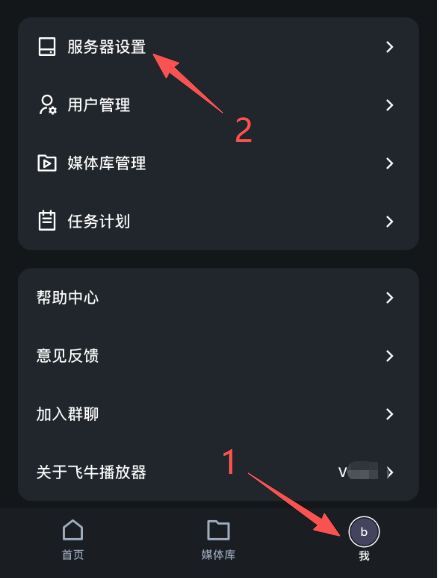Open 意见反馈 text entry
This screenshot has height=578, width=439.
click(67, 356)
